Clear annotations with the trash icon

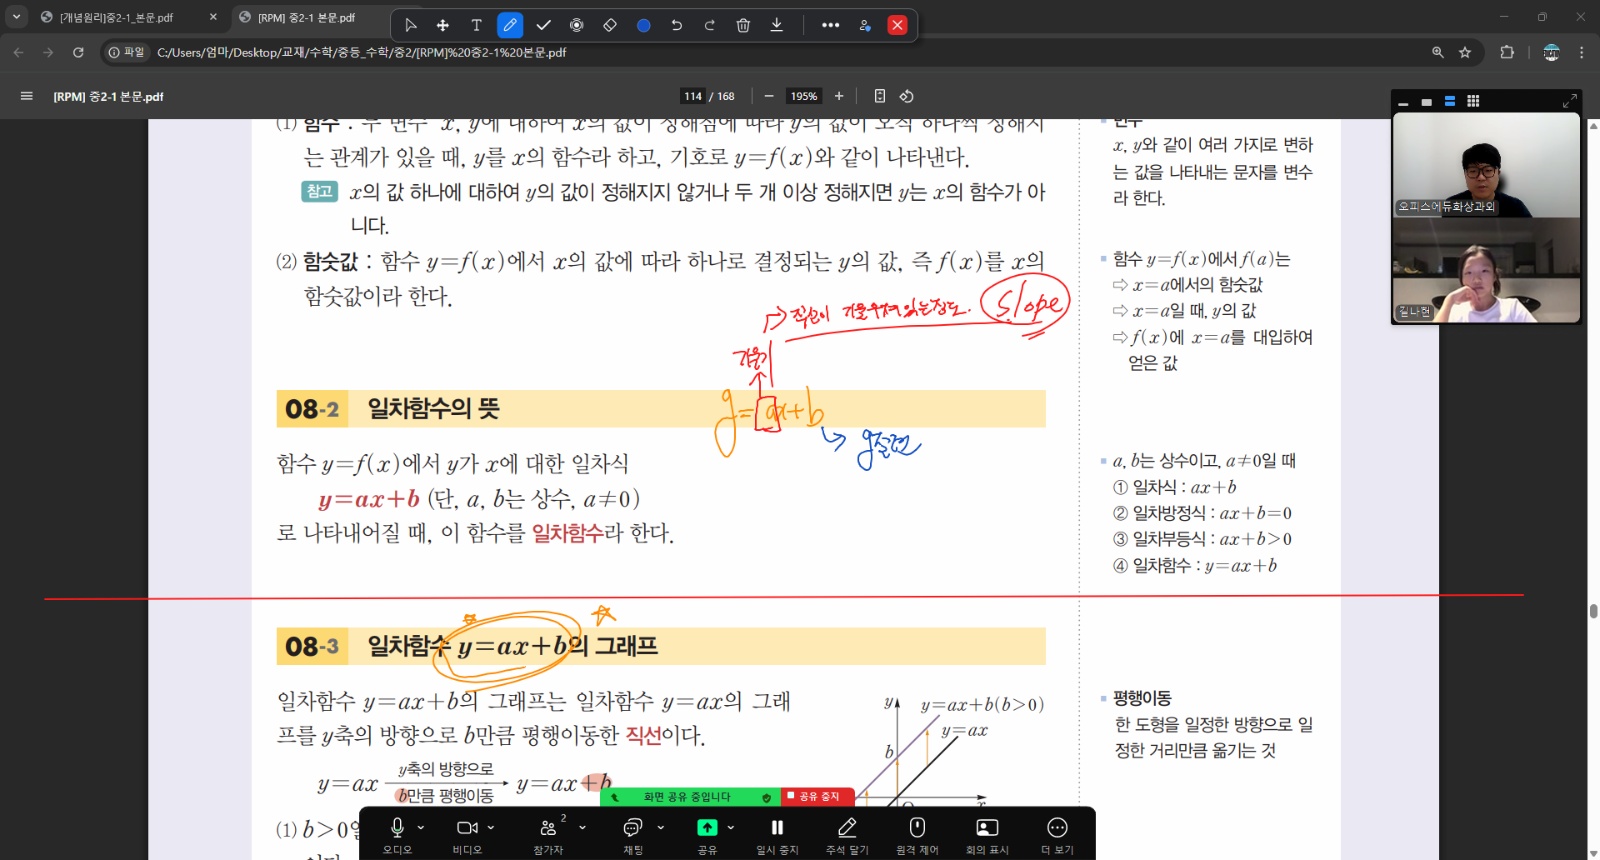[x=743, y=25]
